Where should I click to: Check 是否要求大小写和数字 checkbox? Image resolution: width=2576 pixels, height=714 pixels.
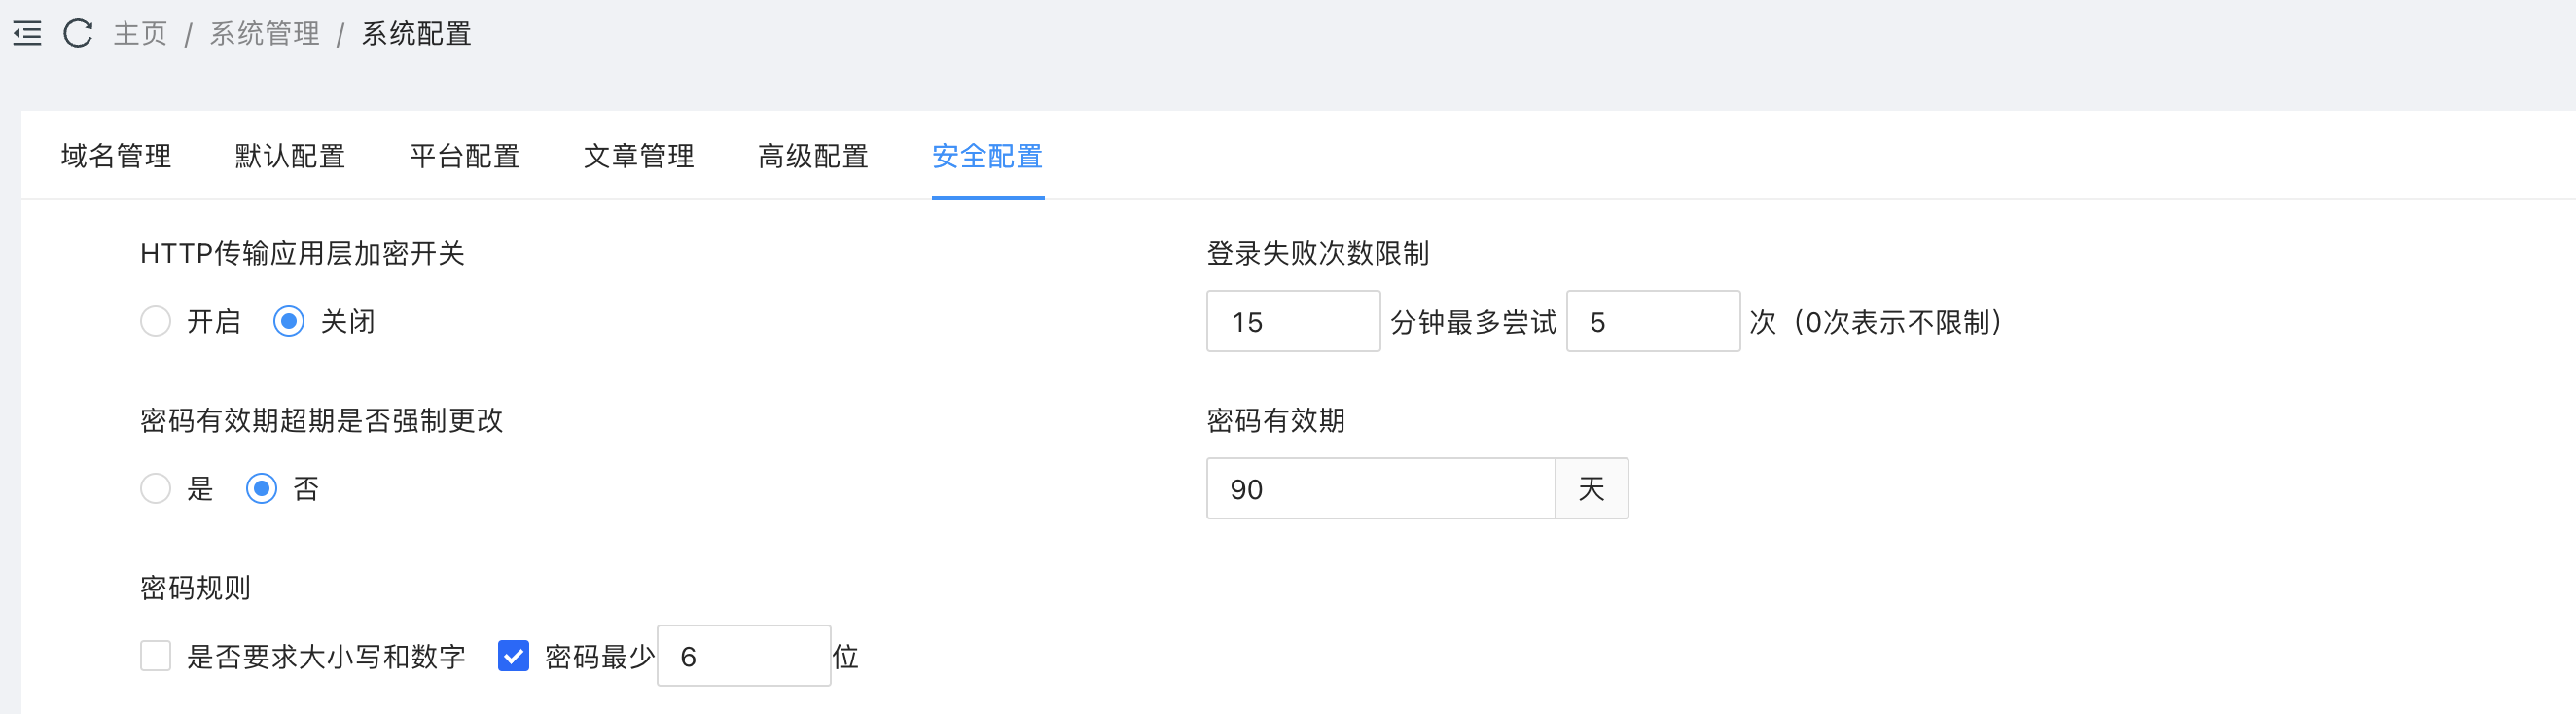(156, 657)
